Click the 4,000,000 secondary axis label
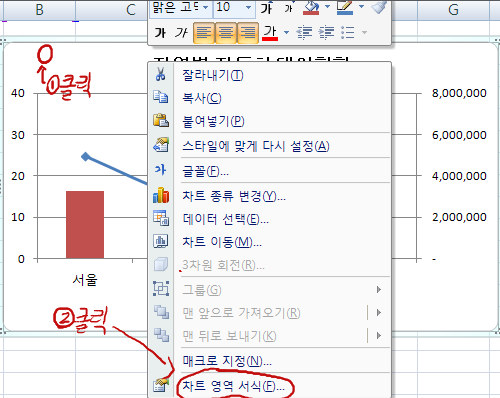The image size is (500, 398). pos(459,176)
